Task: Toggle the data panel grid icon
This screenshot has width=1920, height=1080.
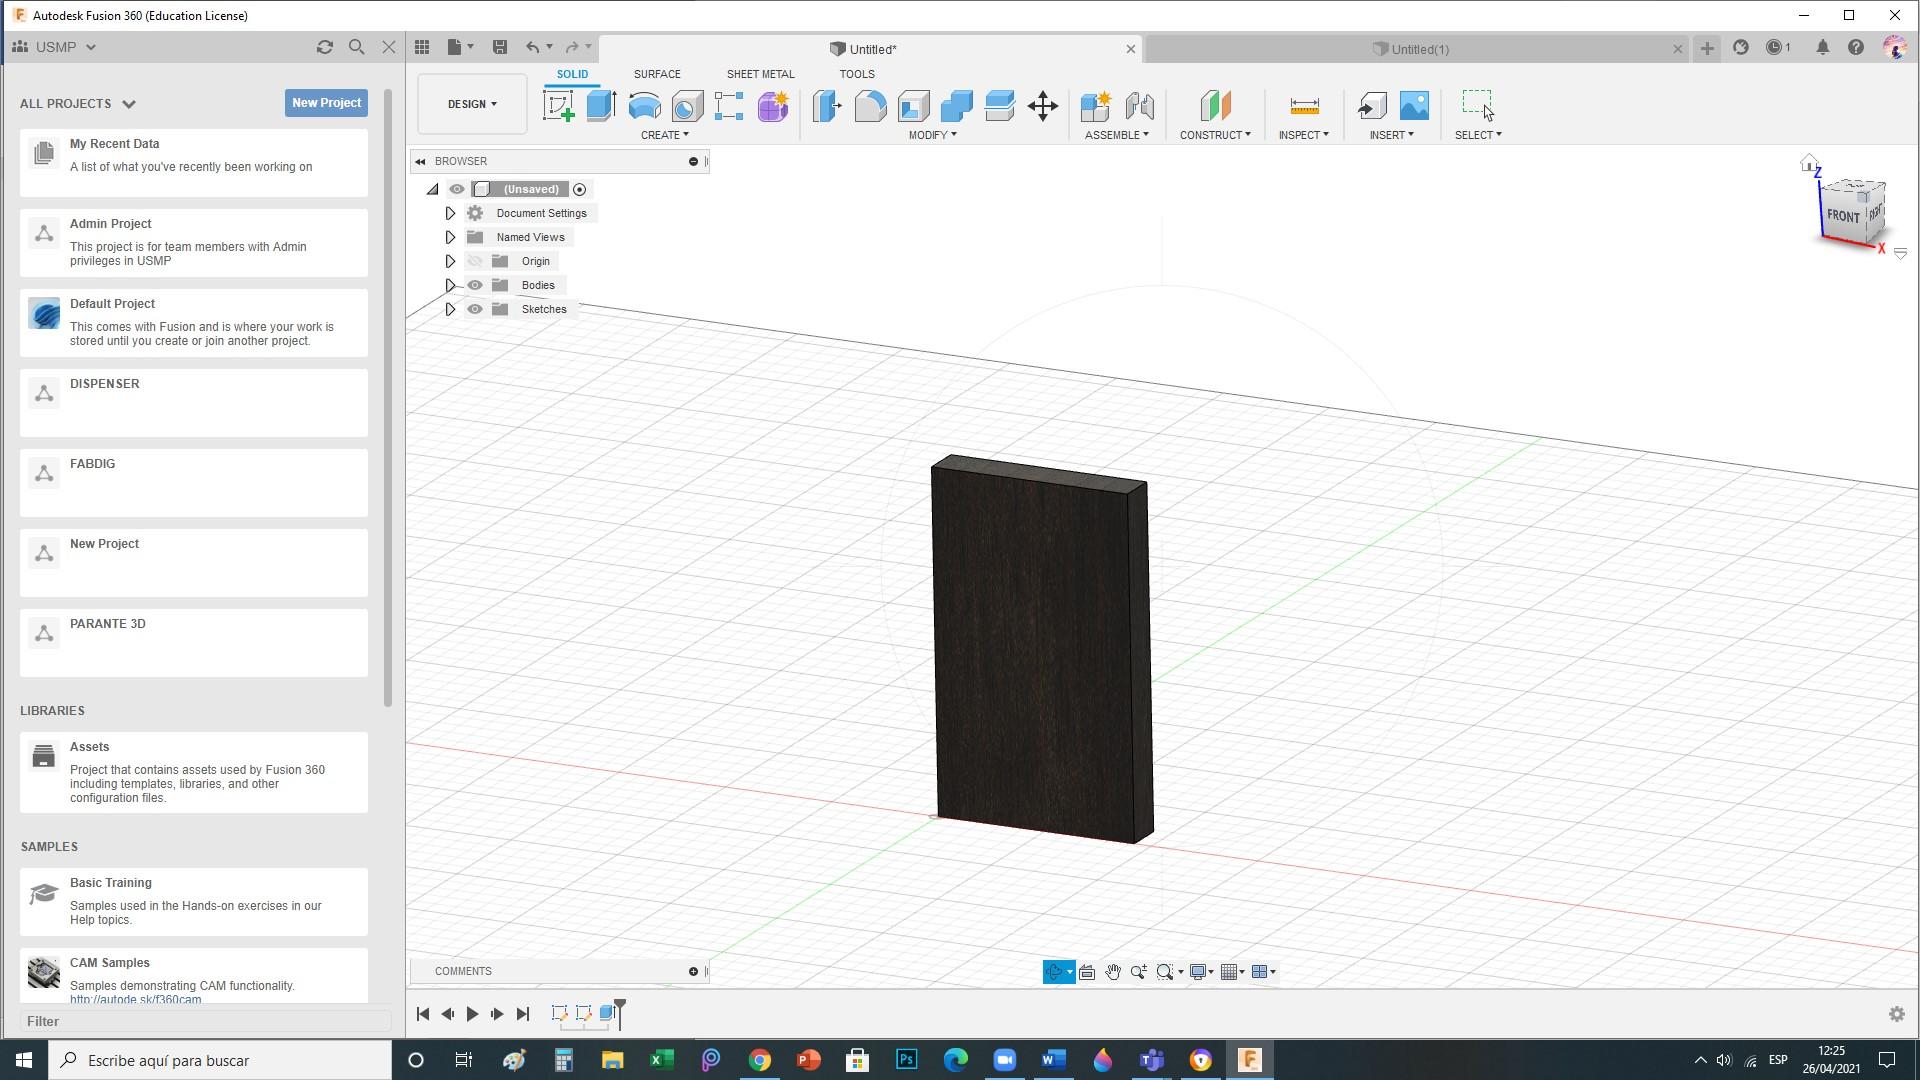Action: tap(422, 47)
